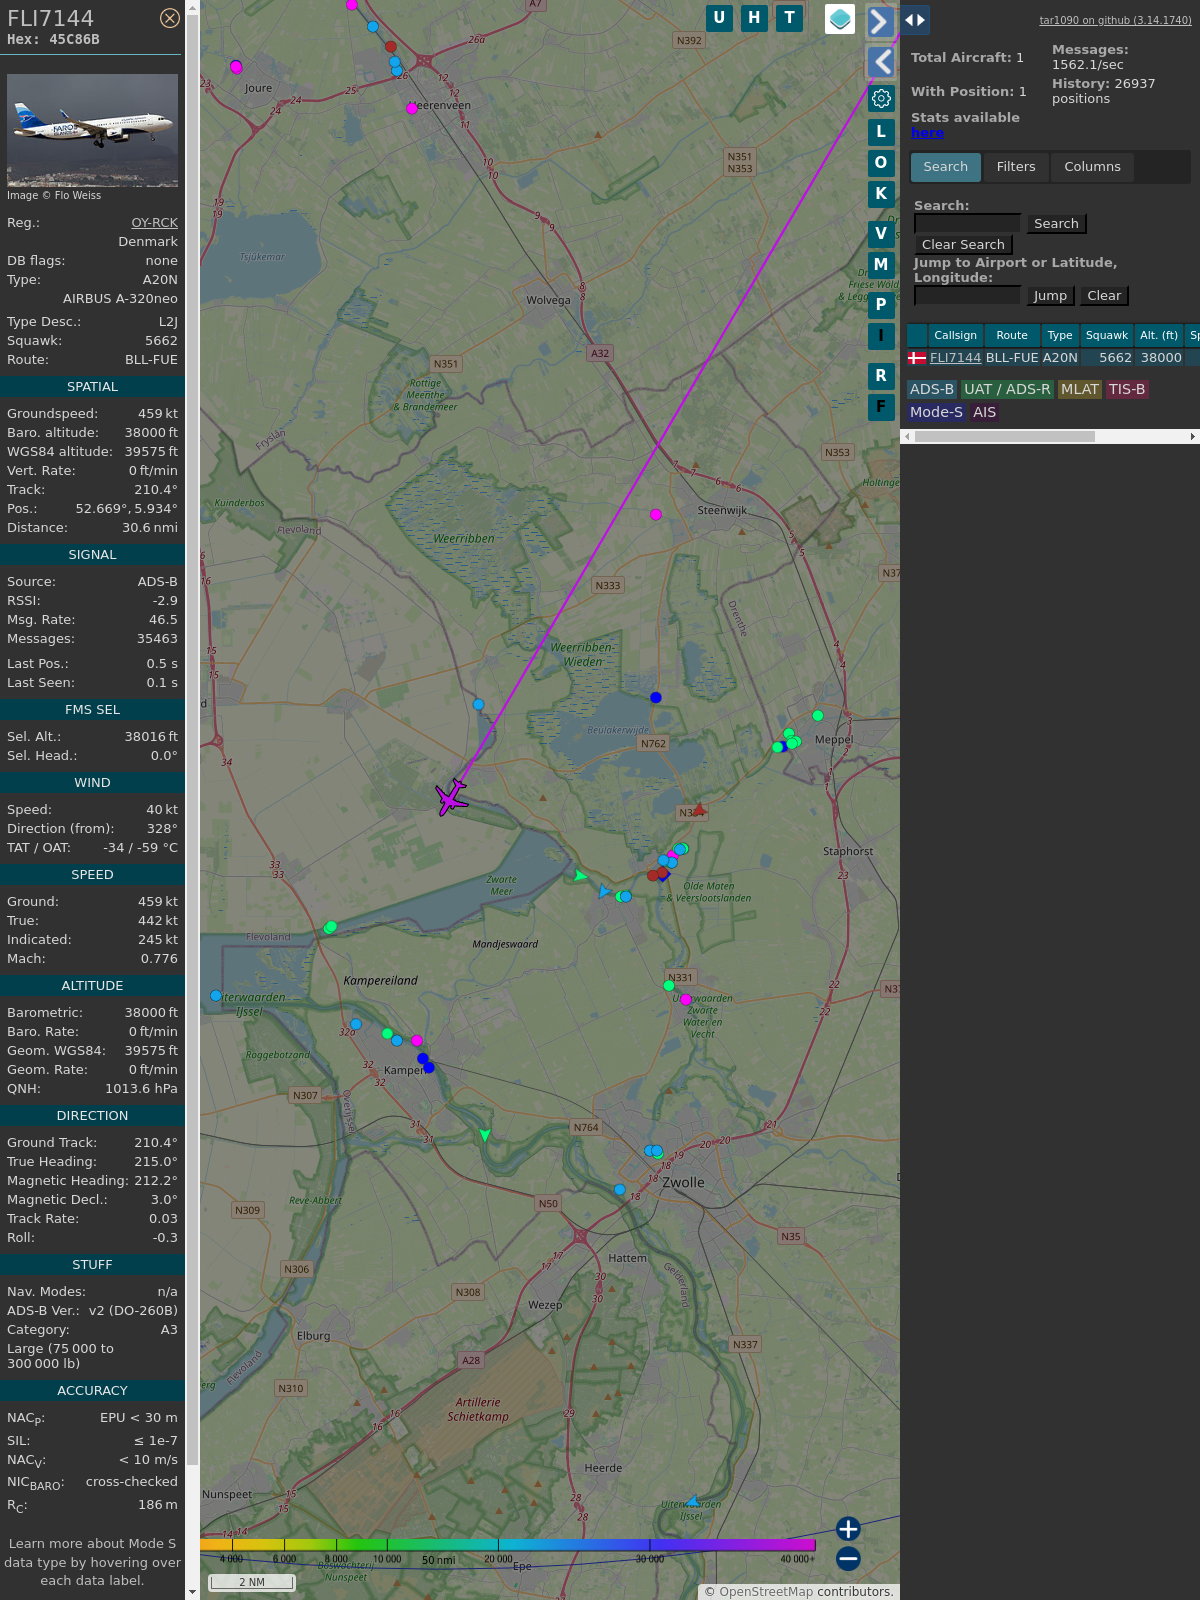Click the TIS-B legend label
This screenshot has height=1600, width=1200.
click(1127, 389)
